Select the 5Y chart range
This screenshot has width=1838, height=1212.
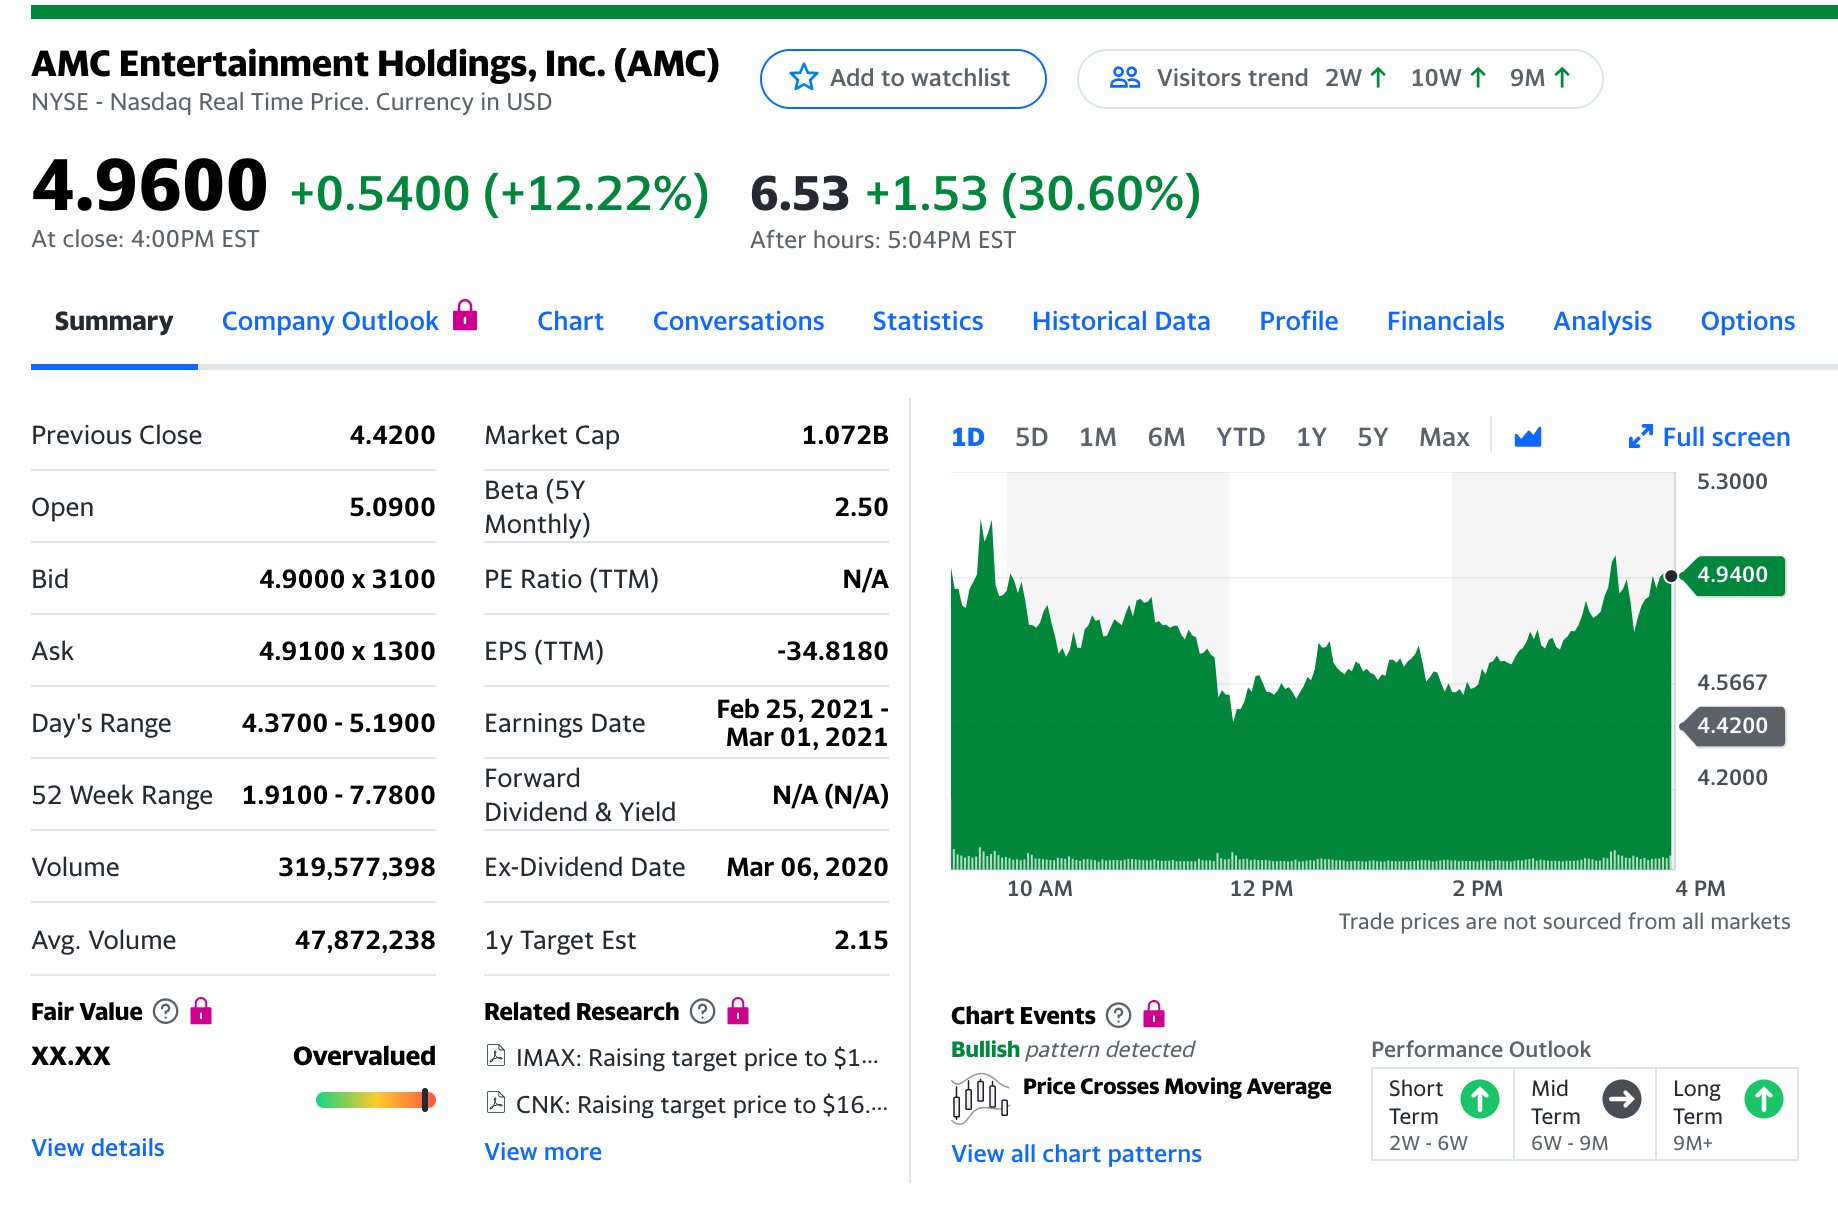point(1372,437)
